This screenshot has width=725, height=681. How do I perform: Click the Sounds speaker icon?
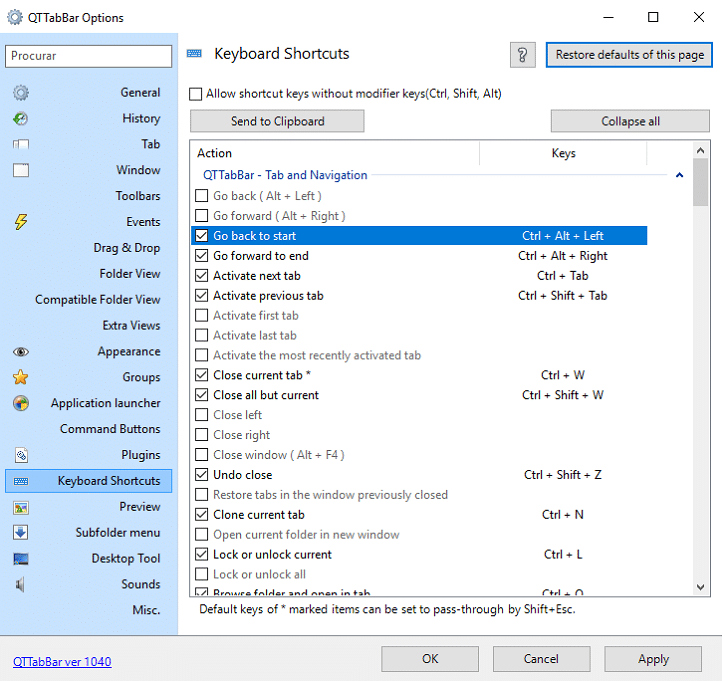21,585
